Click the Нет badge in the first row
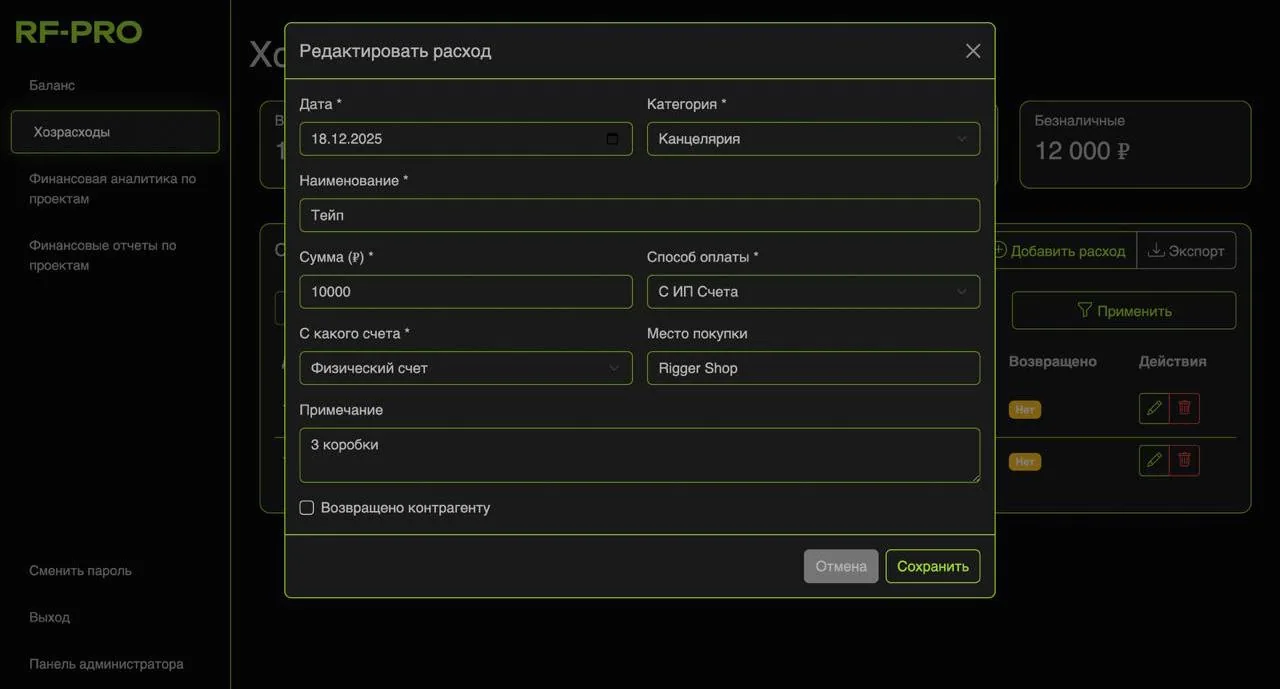Screen dimensions: 1280x689 [x=1025, y=410]
